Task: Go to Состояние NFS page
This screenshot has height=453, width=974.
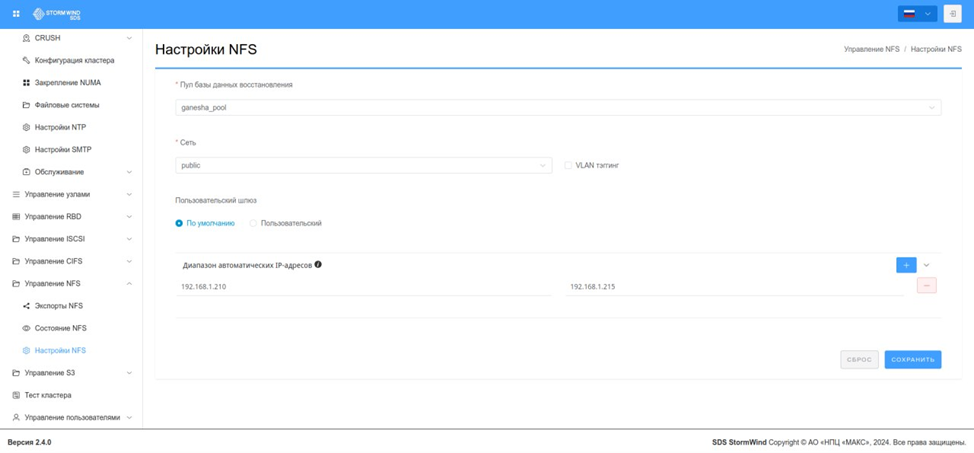Action: tap(60, 328)
